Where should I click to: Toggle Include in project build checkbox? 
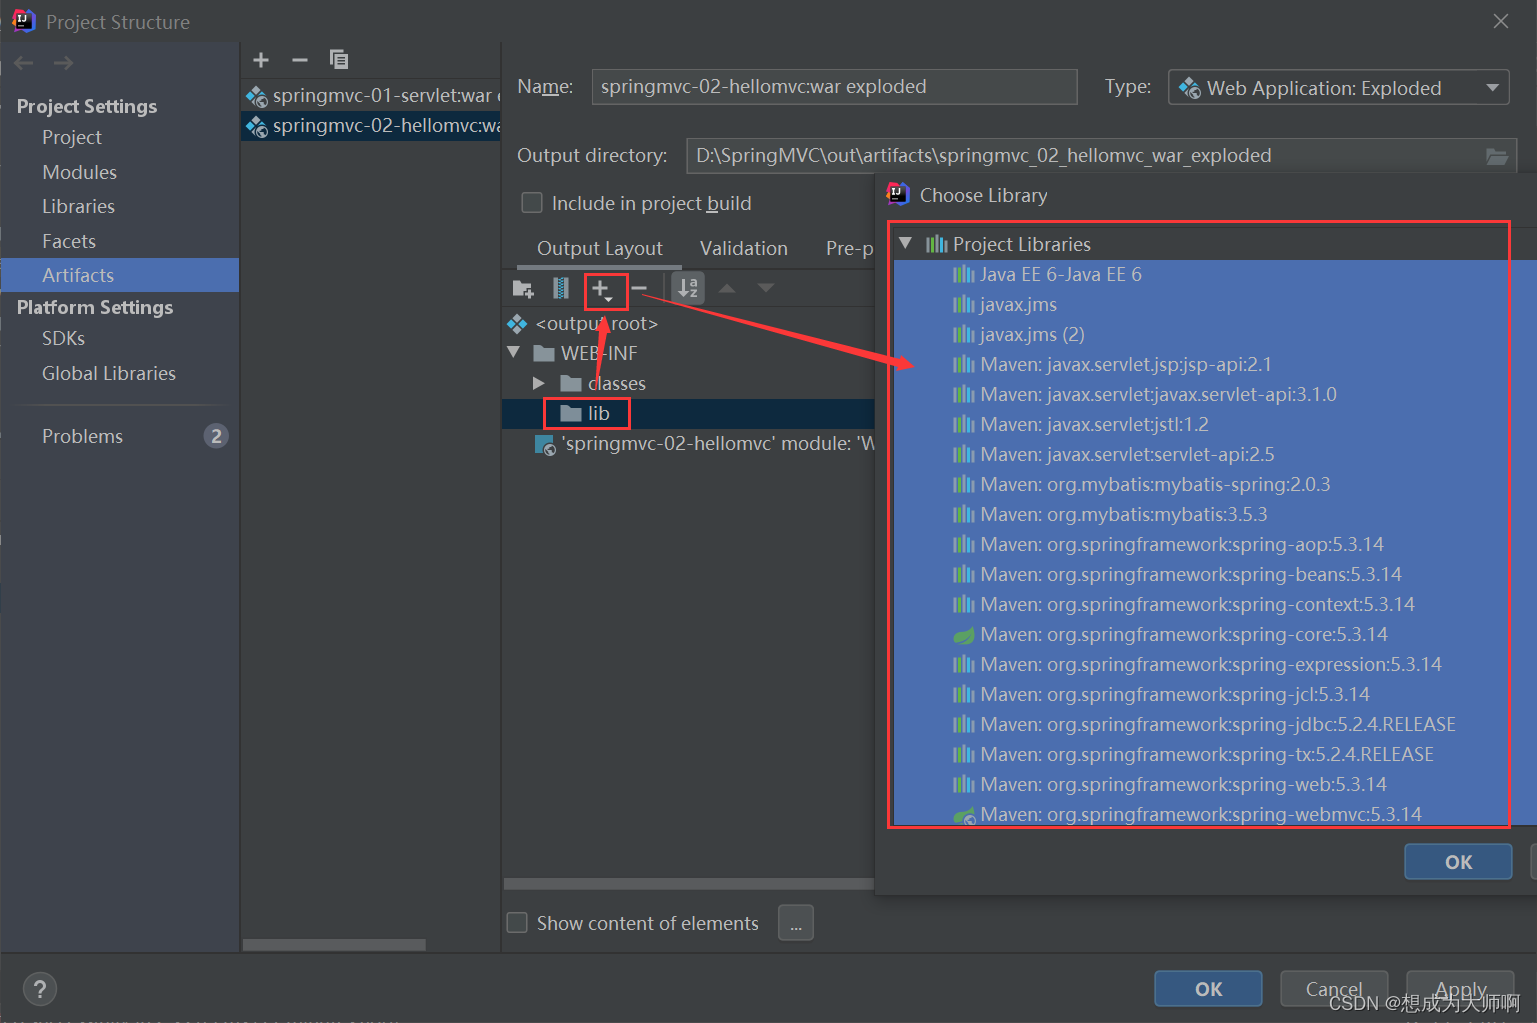[532, 203]
